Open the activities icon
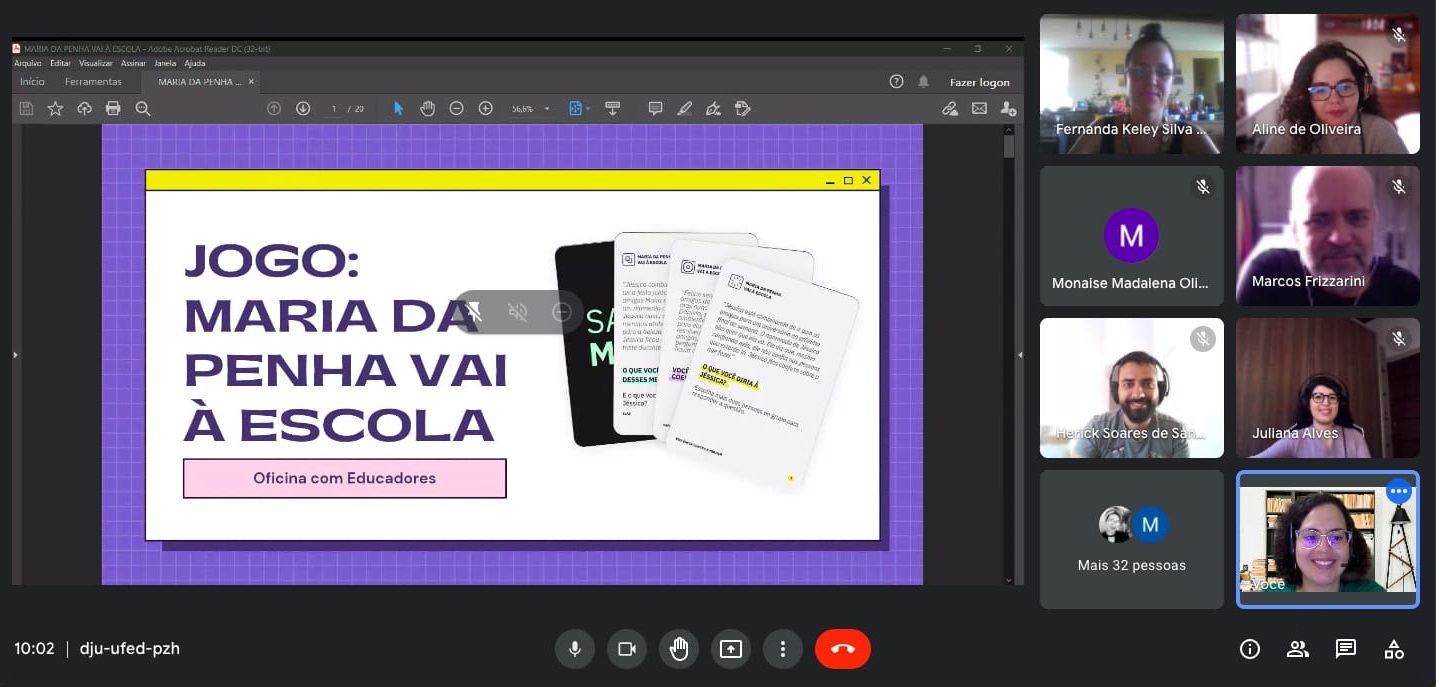The height and width of the screenshot is (687, 1440). (x=1394, y=649)
